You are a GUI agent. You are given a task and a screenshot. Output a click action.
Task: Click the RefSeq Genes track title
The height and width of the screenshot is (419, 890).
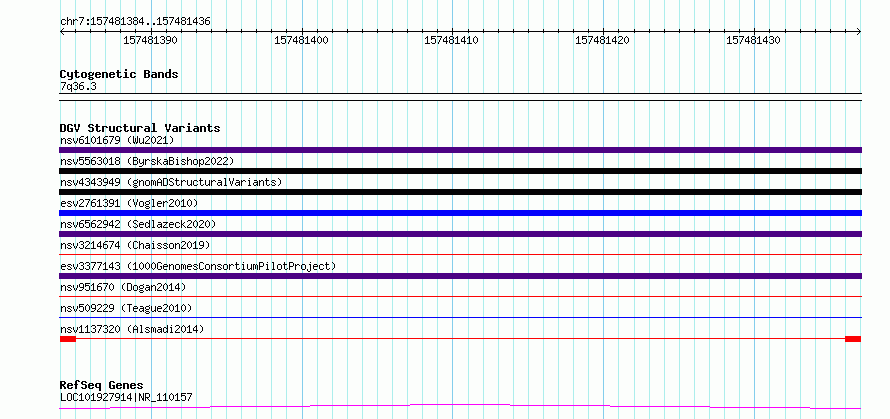tap(102, 386)
